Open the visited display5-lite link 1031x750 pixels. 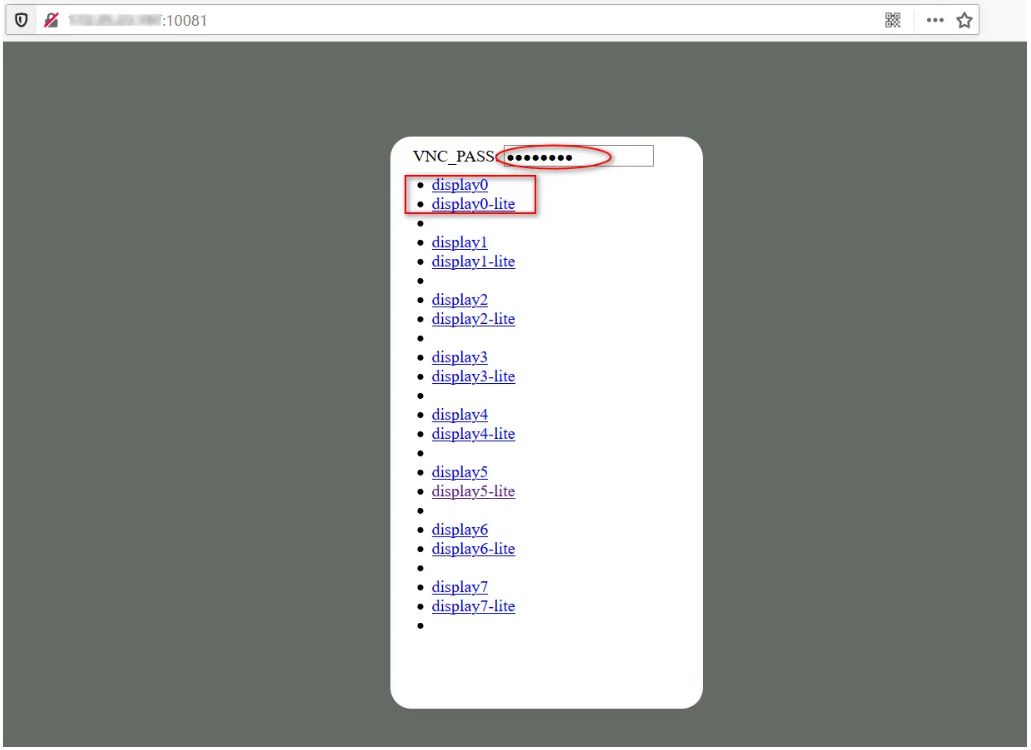point(473,491)
